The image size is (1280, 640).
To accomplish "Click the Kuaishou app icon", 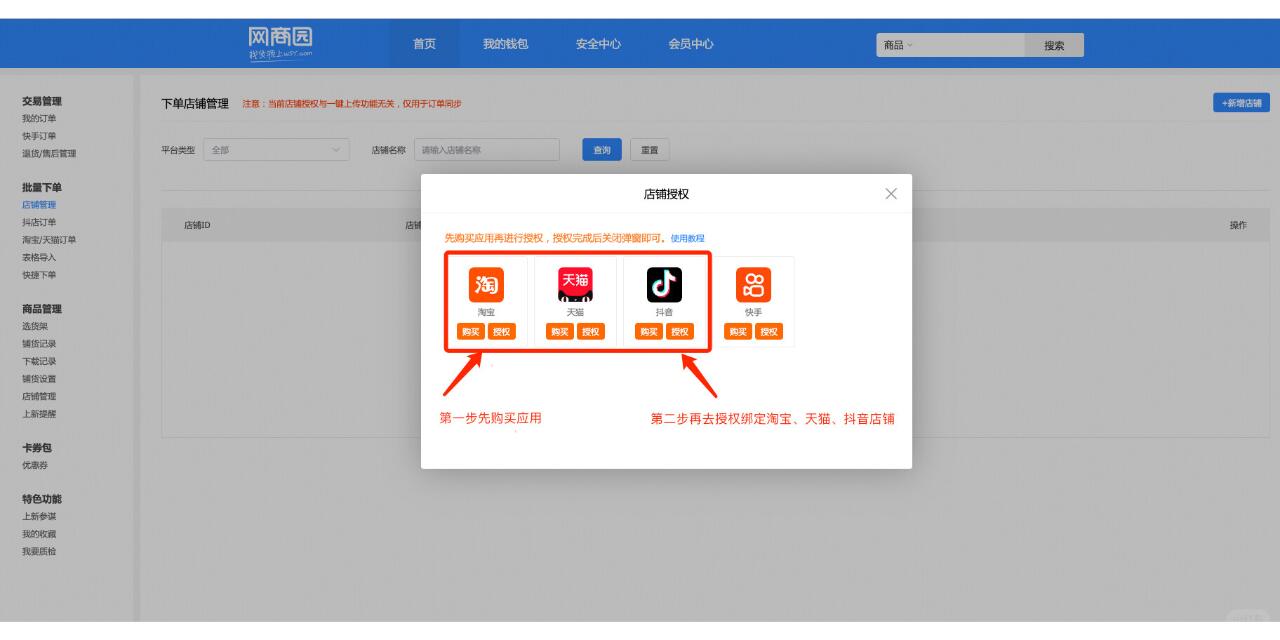I will click(753, 285).
